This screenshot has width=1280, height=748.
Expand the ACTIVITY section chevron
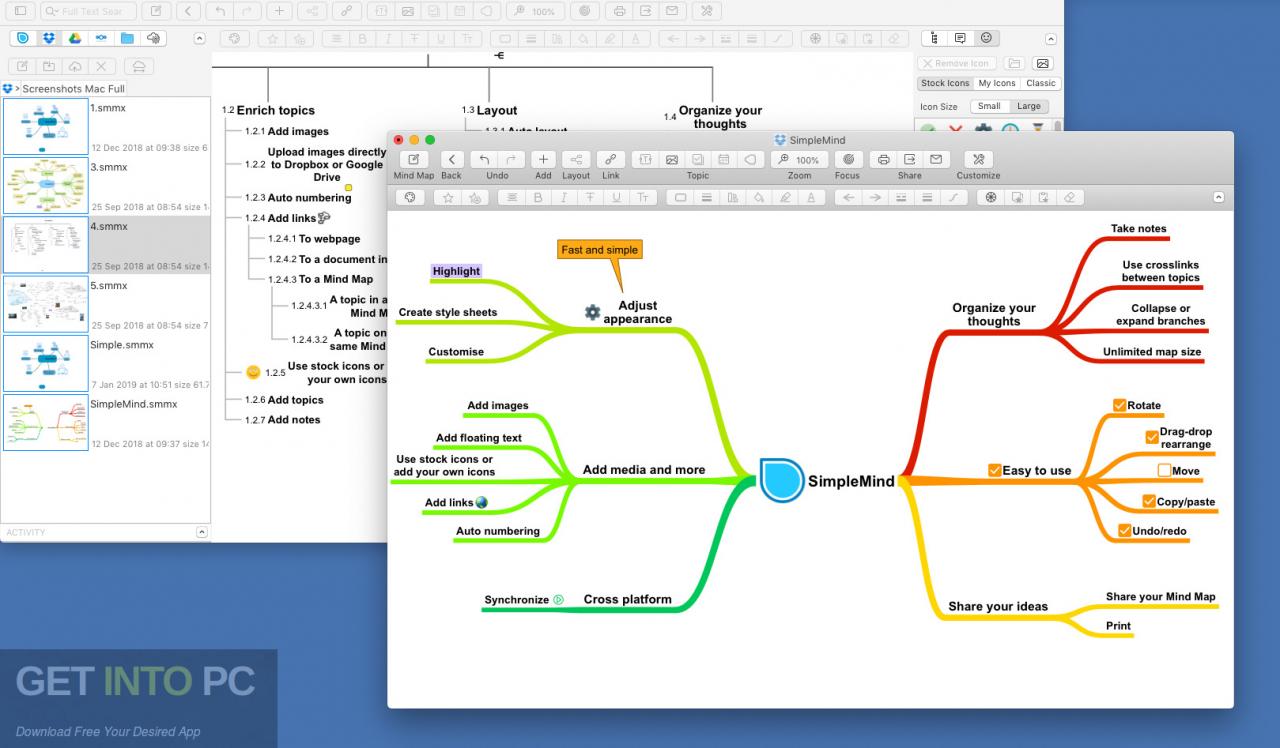pyautogui.click(x=202, y=532)
